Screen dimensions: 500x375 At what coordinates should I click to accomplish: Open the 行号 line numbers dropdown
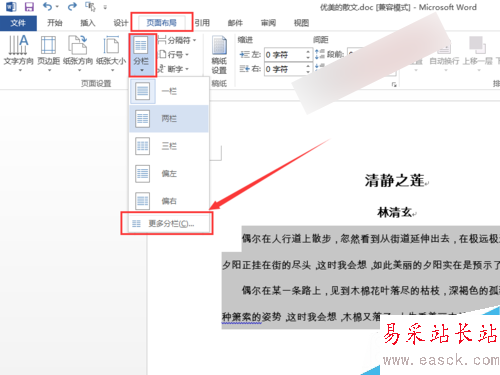click(173, 54)
